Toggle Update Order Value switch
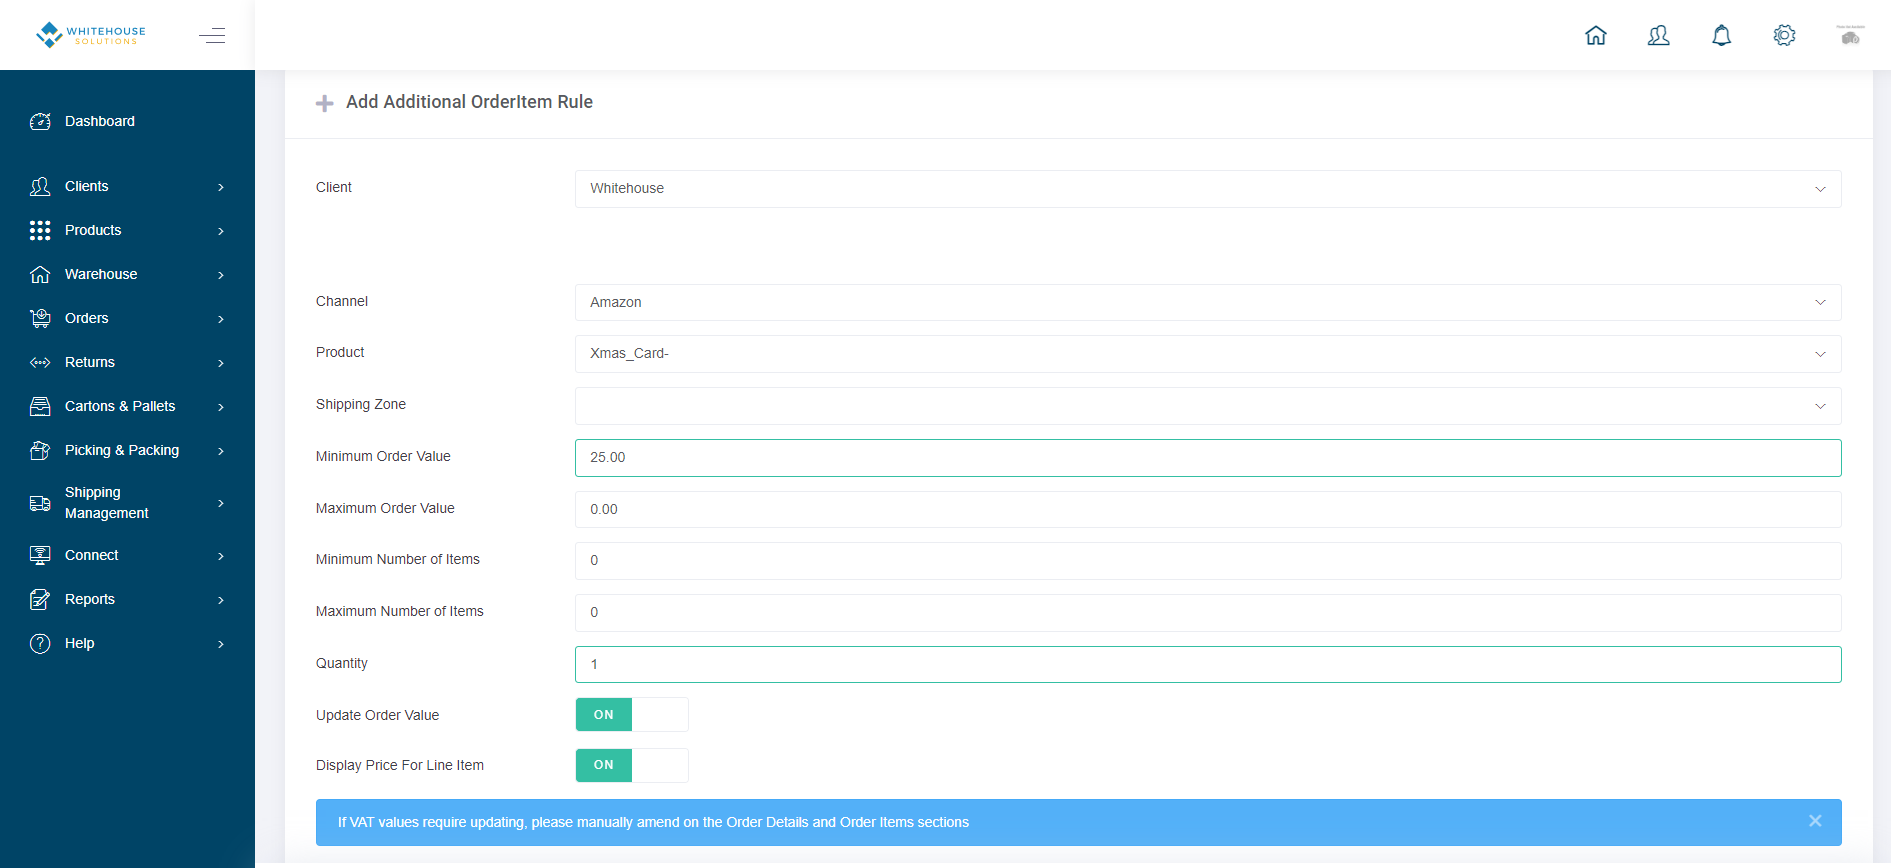The height and width of the screenshot is (868, 1891). tap(632, 715)
